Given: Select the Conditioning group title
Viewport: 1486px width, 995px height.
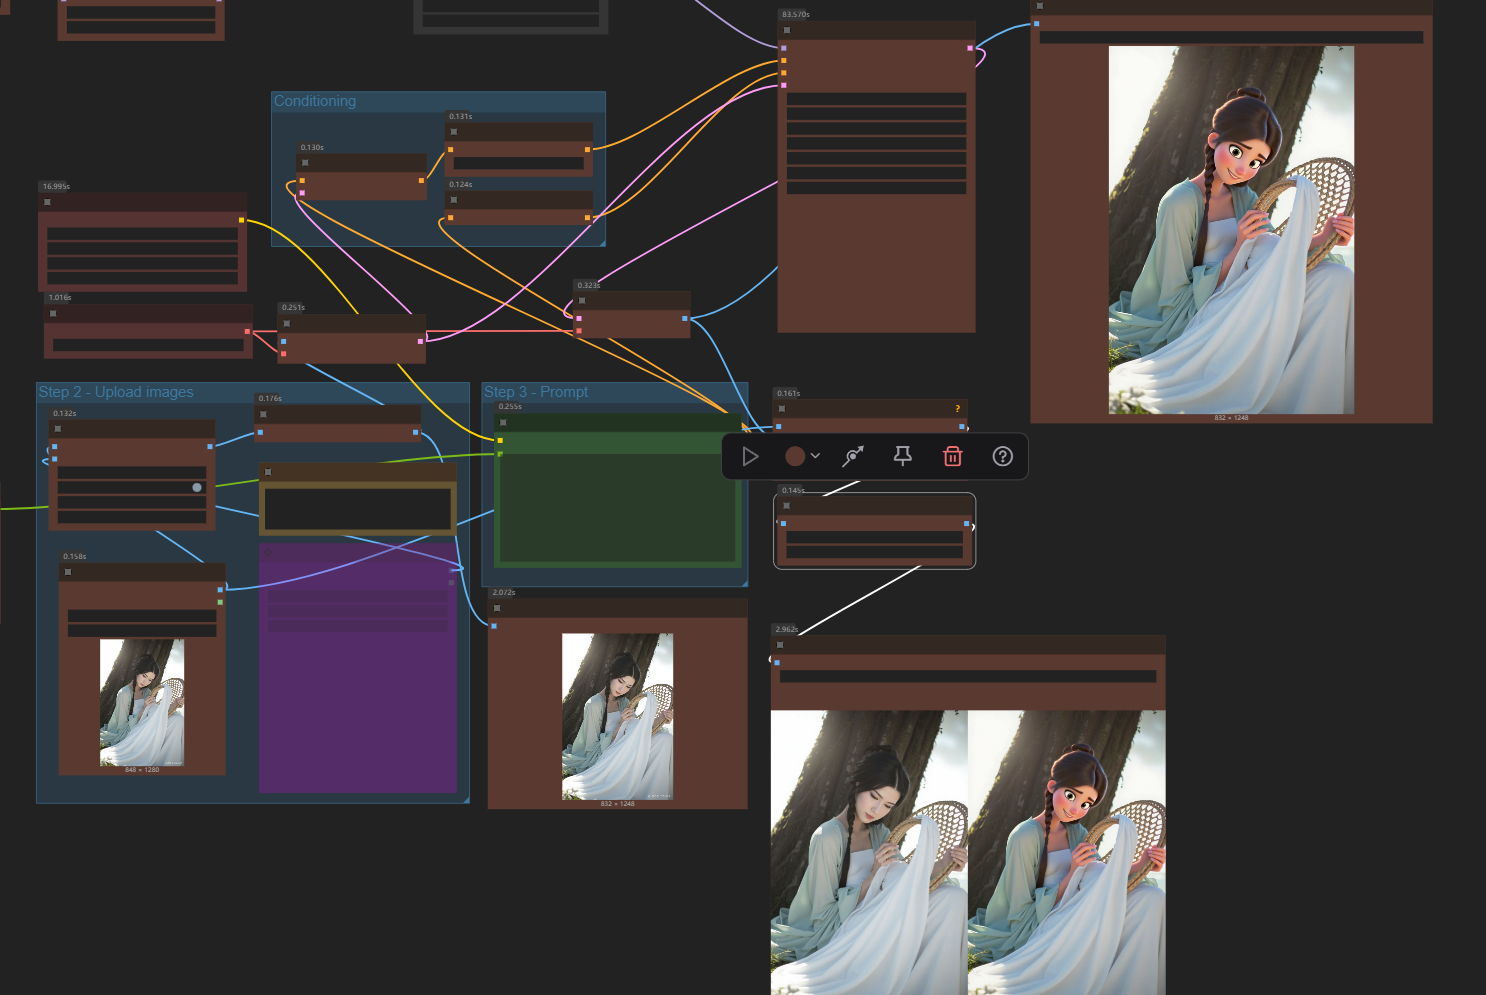Looking at the screenshot, I should tap(315, 101).
